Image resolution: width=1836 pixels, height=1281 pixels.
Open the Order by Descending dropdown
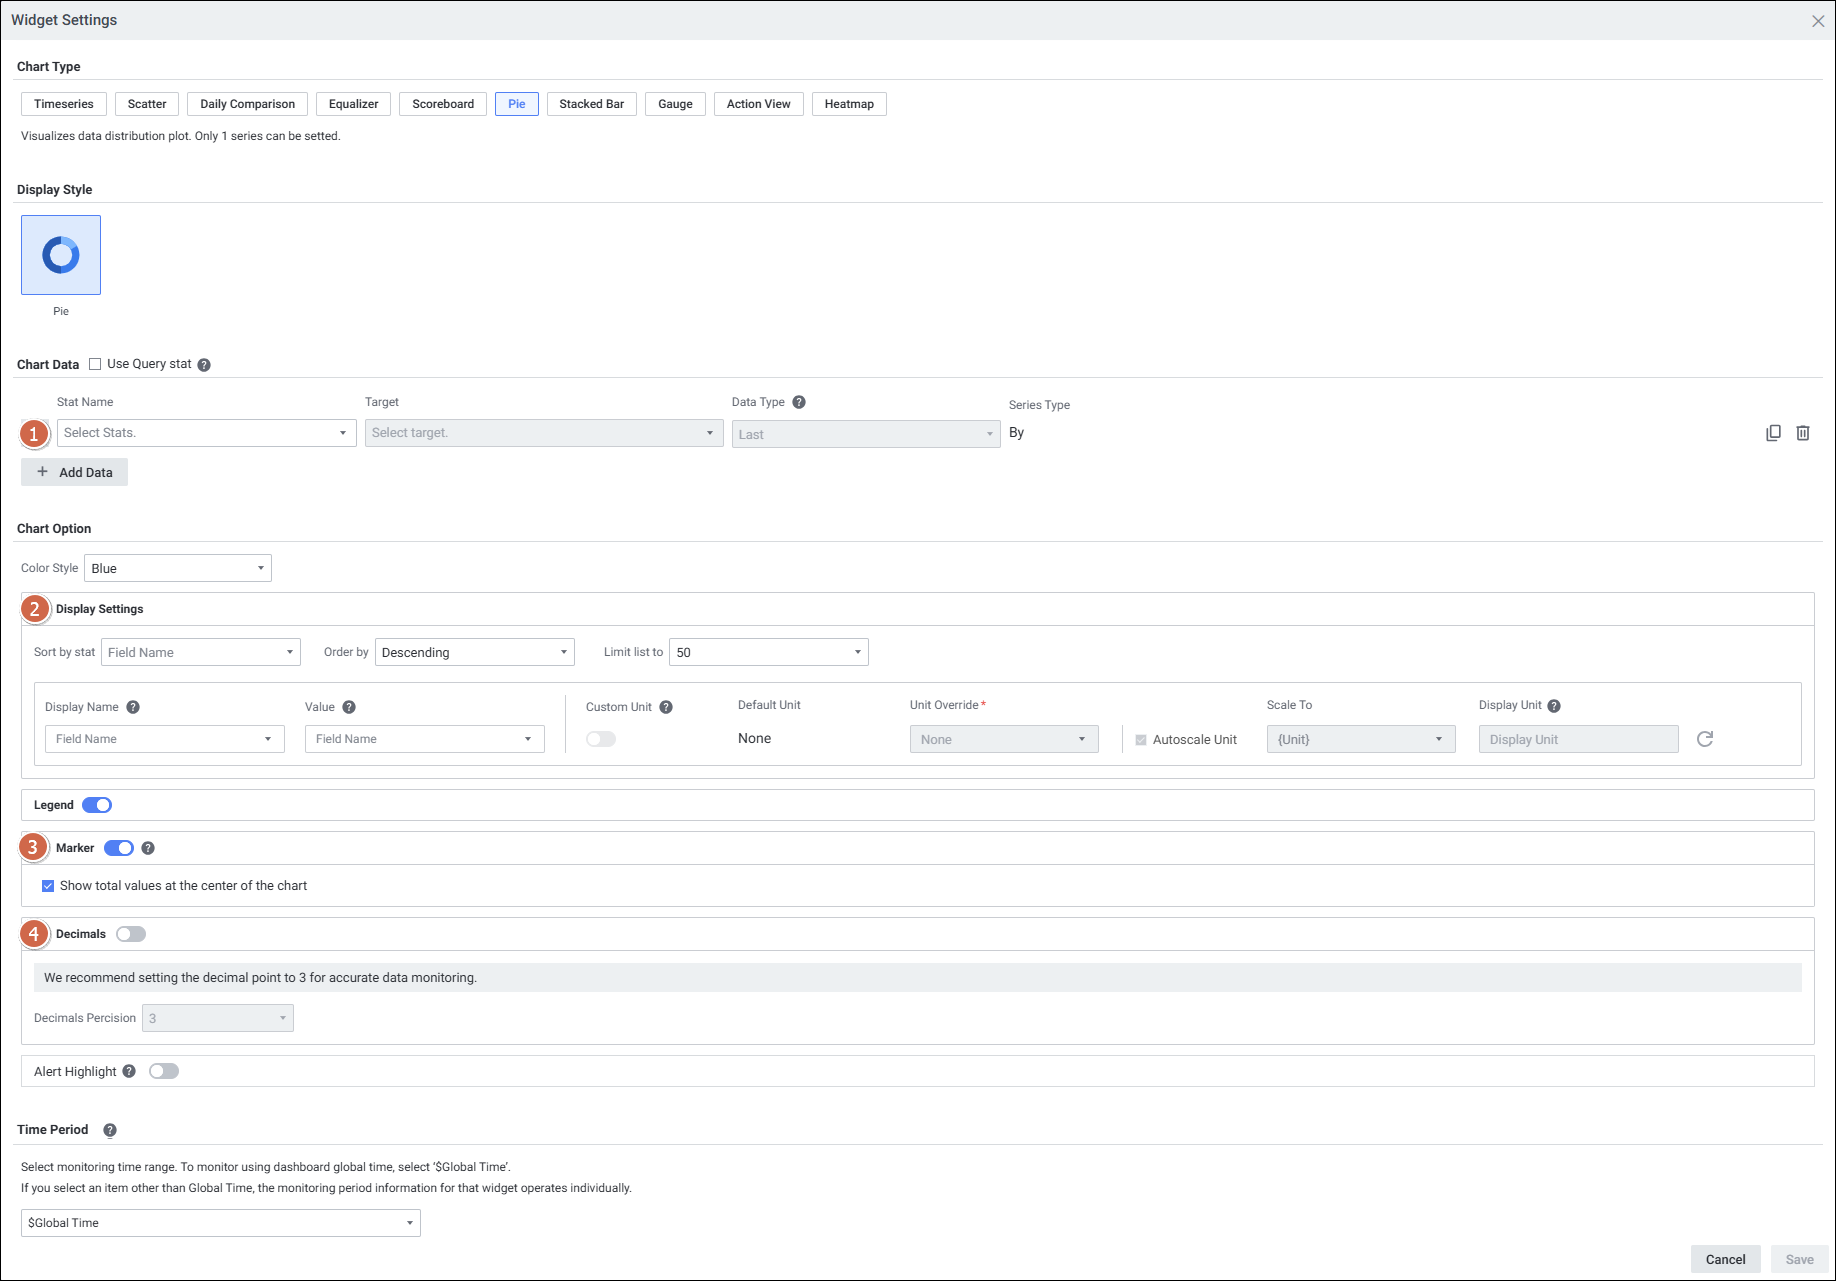coord(474,652)
